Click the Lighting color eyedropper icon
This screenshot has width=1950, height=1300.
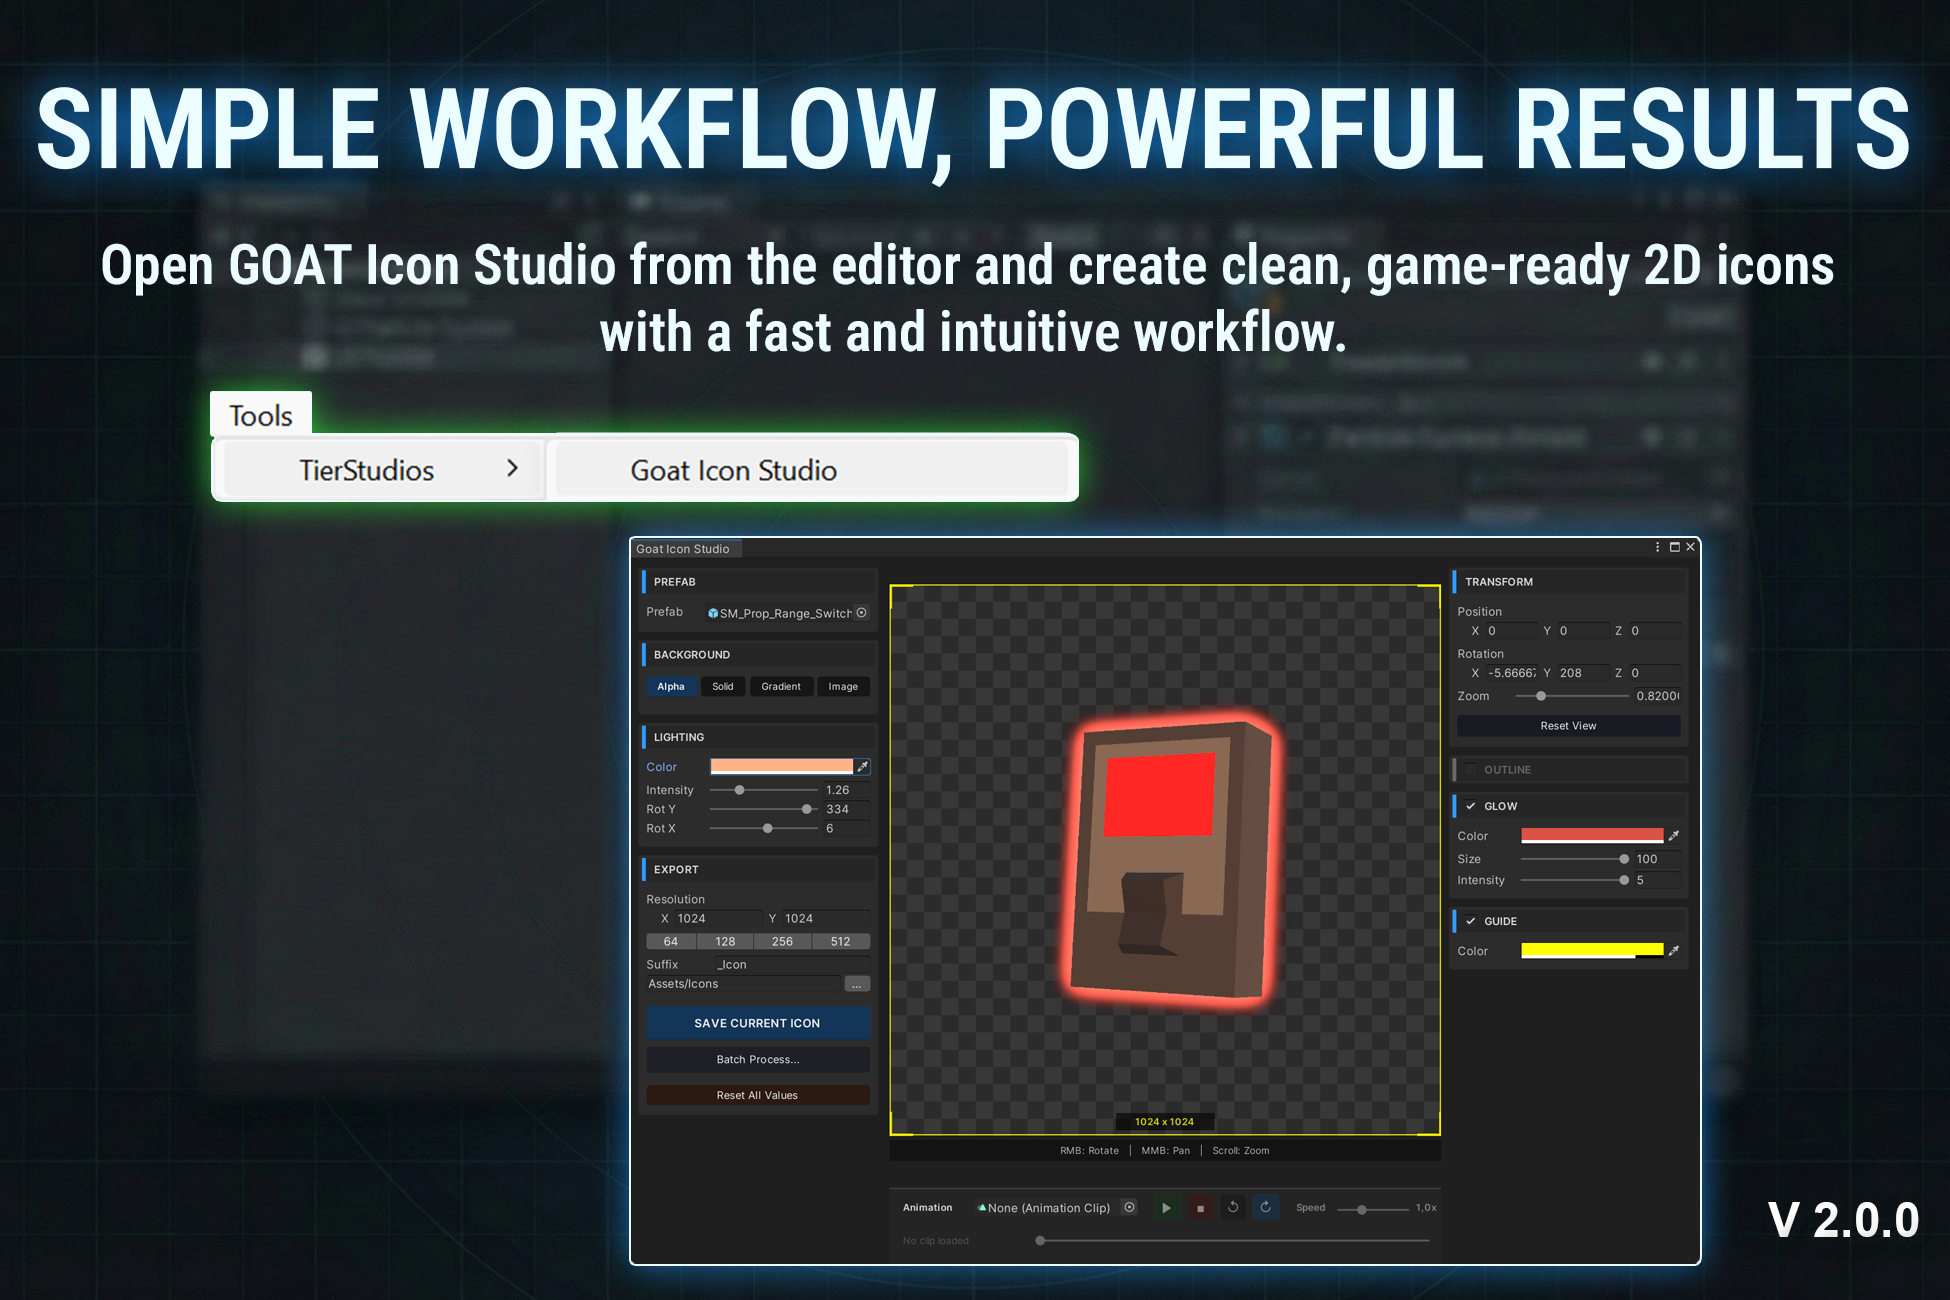(863, 767)
